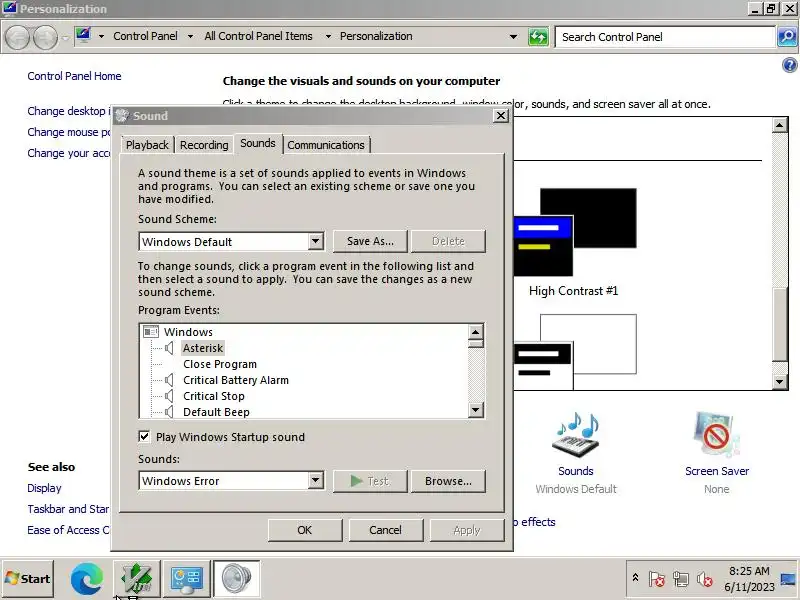The height and width of the screenshot is (600, 800).
Task: Select the Sounds tab
Action: point(258,143)
